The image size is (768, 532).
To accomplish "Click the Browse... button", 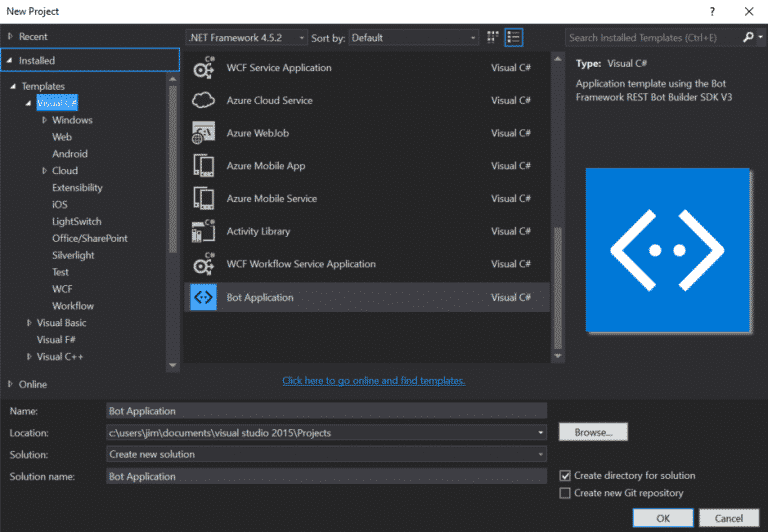I will tap(593, 432).
